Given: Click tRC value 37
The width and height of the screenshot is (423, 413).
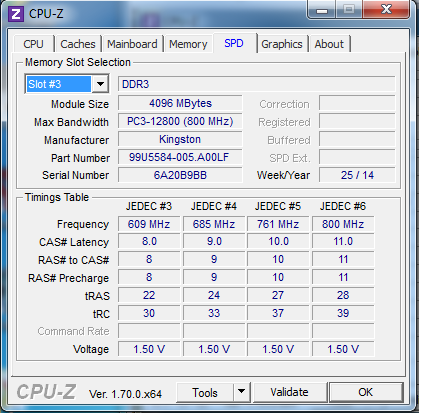Looking at the screenshot, I should (x=278, y=313).
